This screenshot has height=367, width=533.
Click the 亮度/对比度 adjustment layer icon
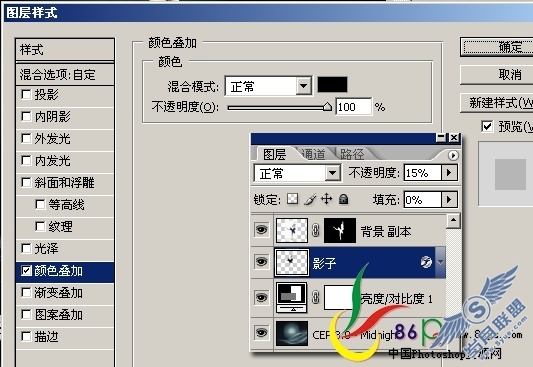(292, 298)
